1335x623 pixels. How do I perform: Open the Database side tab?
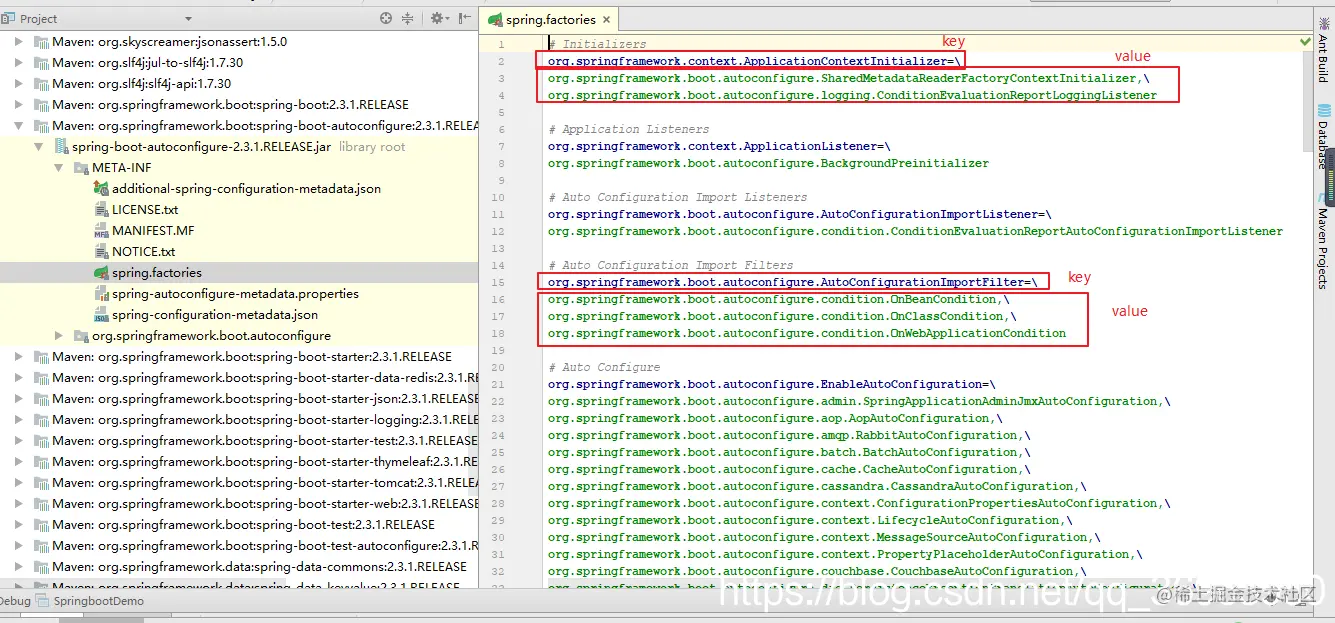(1322, 138)
